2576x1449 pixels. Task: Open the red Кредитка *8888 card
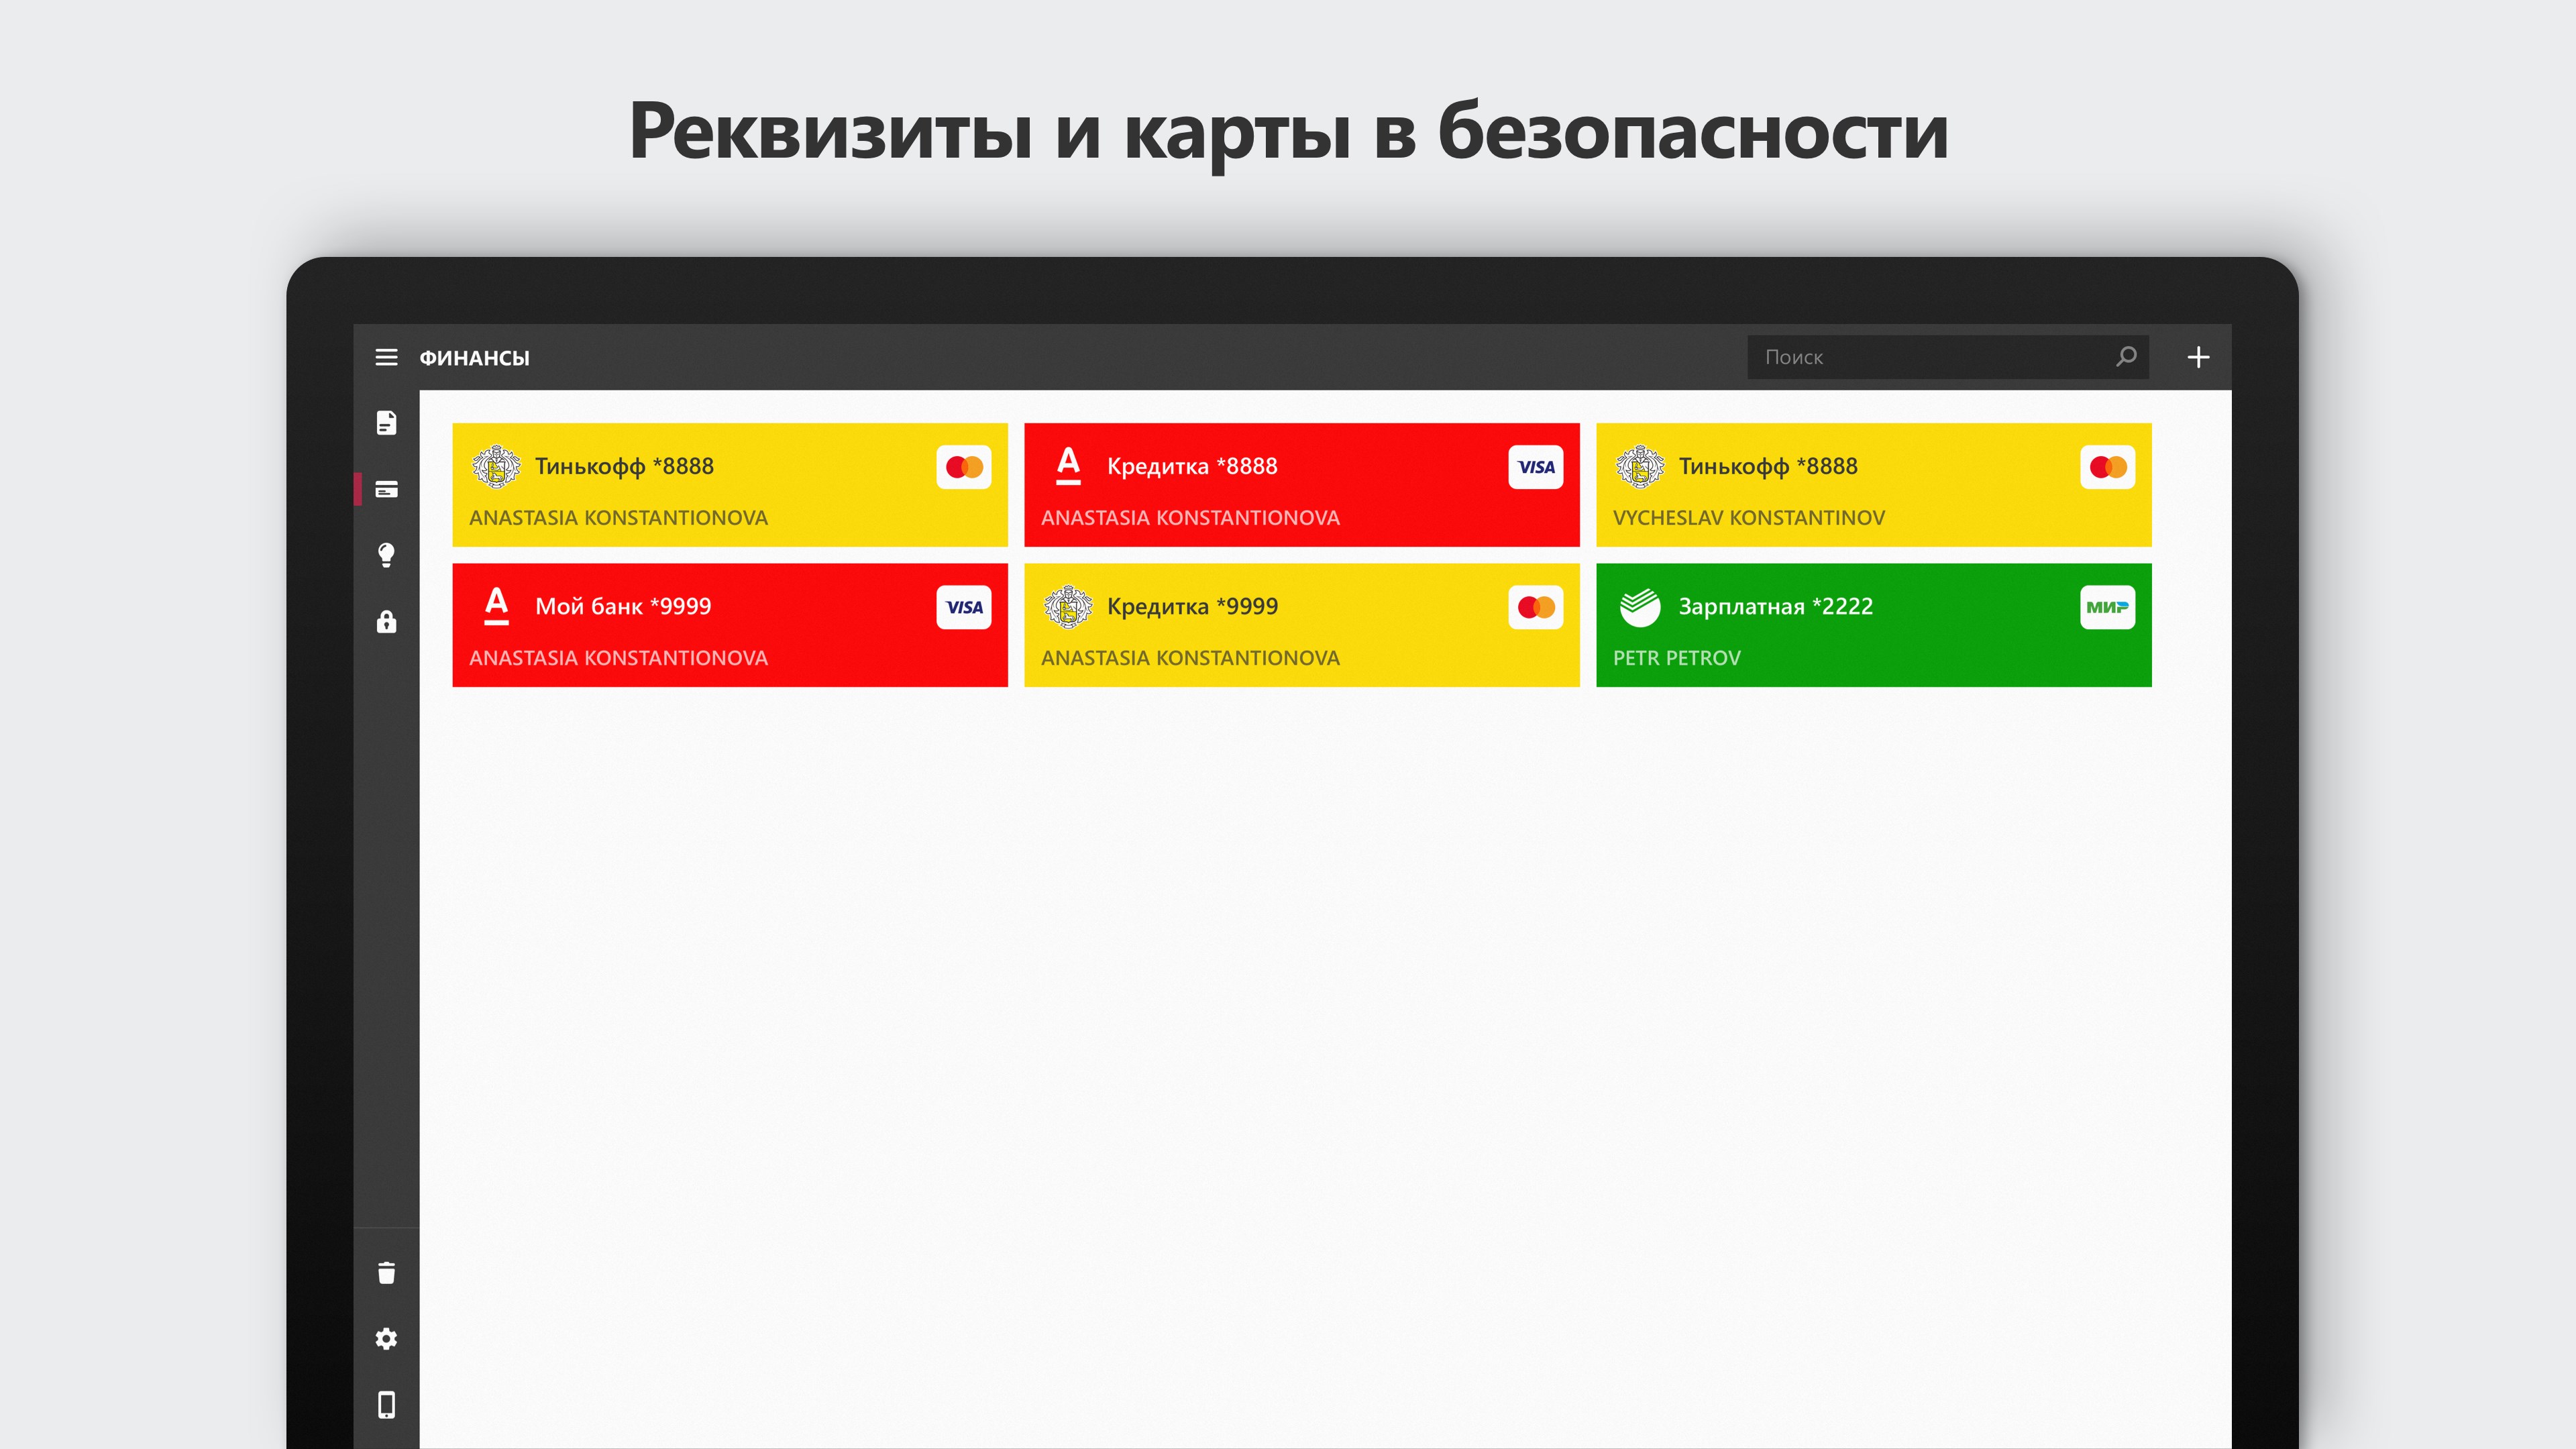click(1301, 485)
